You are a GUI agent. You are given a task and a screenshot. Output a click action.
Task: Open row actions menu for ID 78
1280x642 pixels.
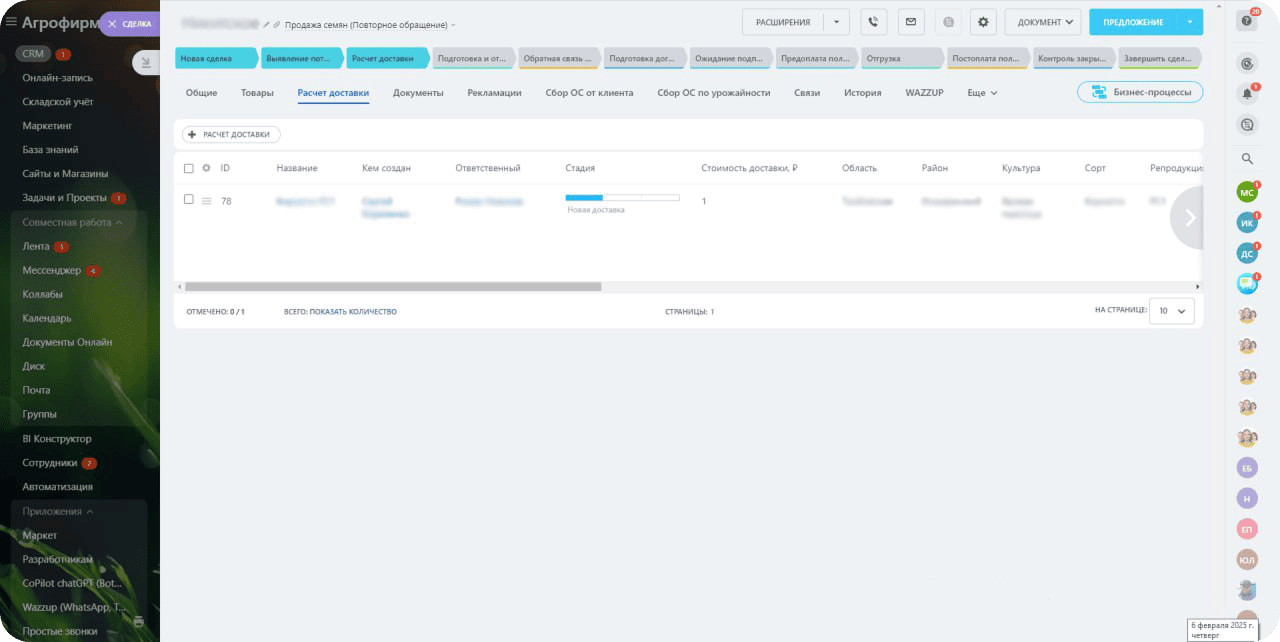coord(206,201)
